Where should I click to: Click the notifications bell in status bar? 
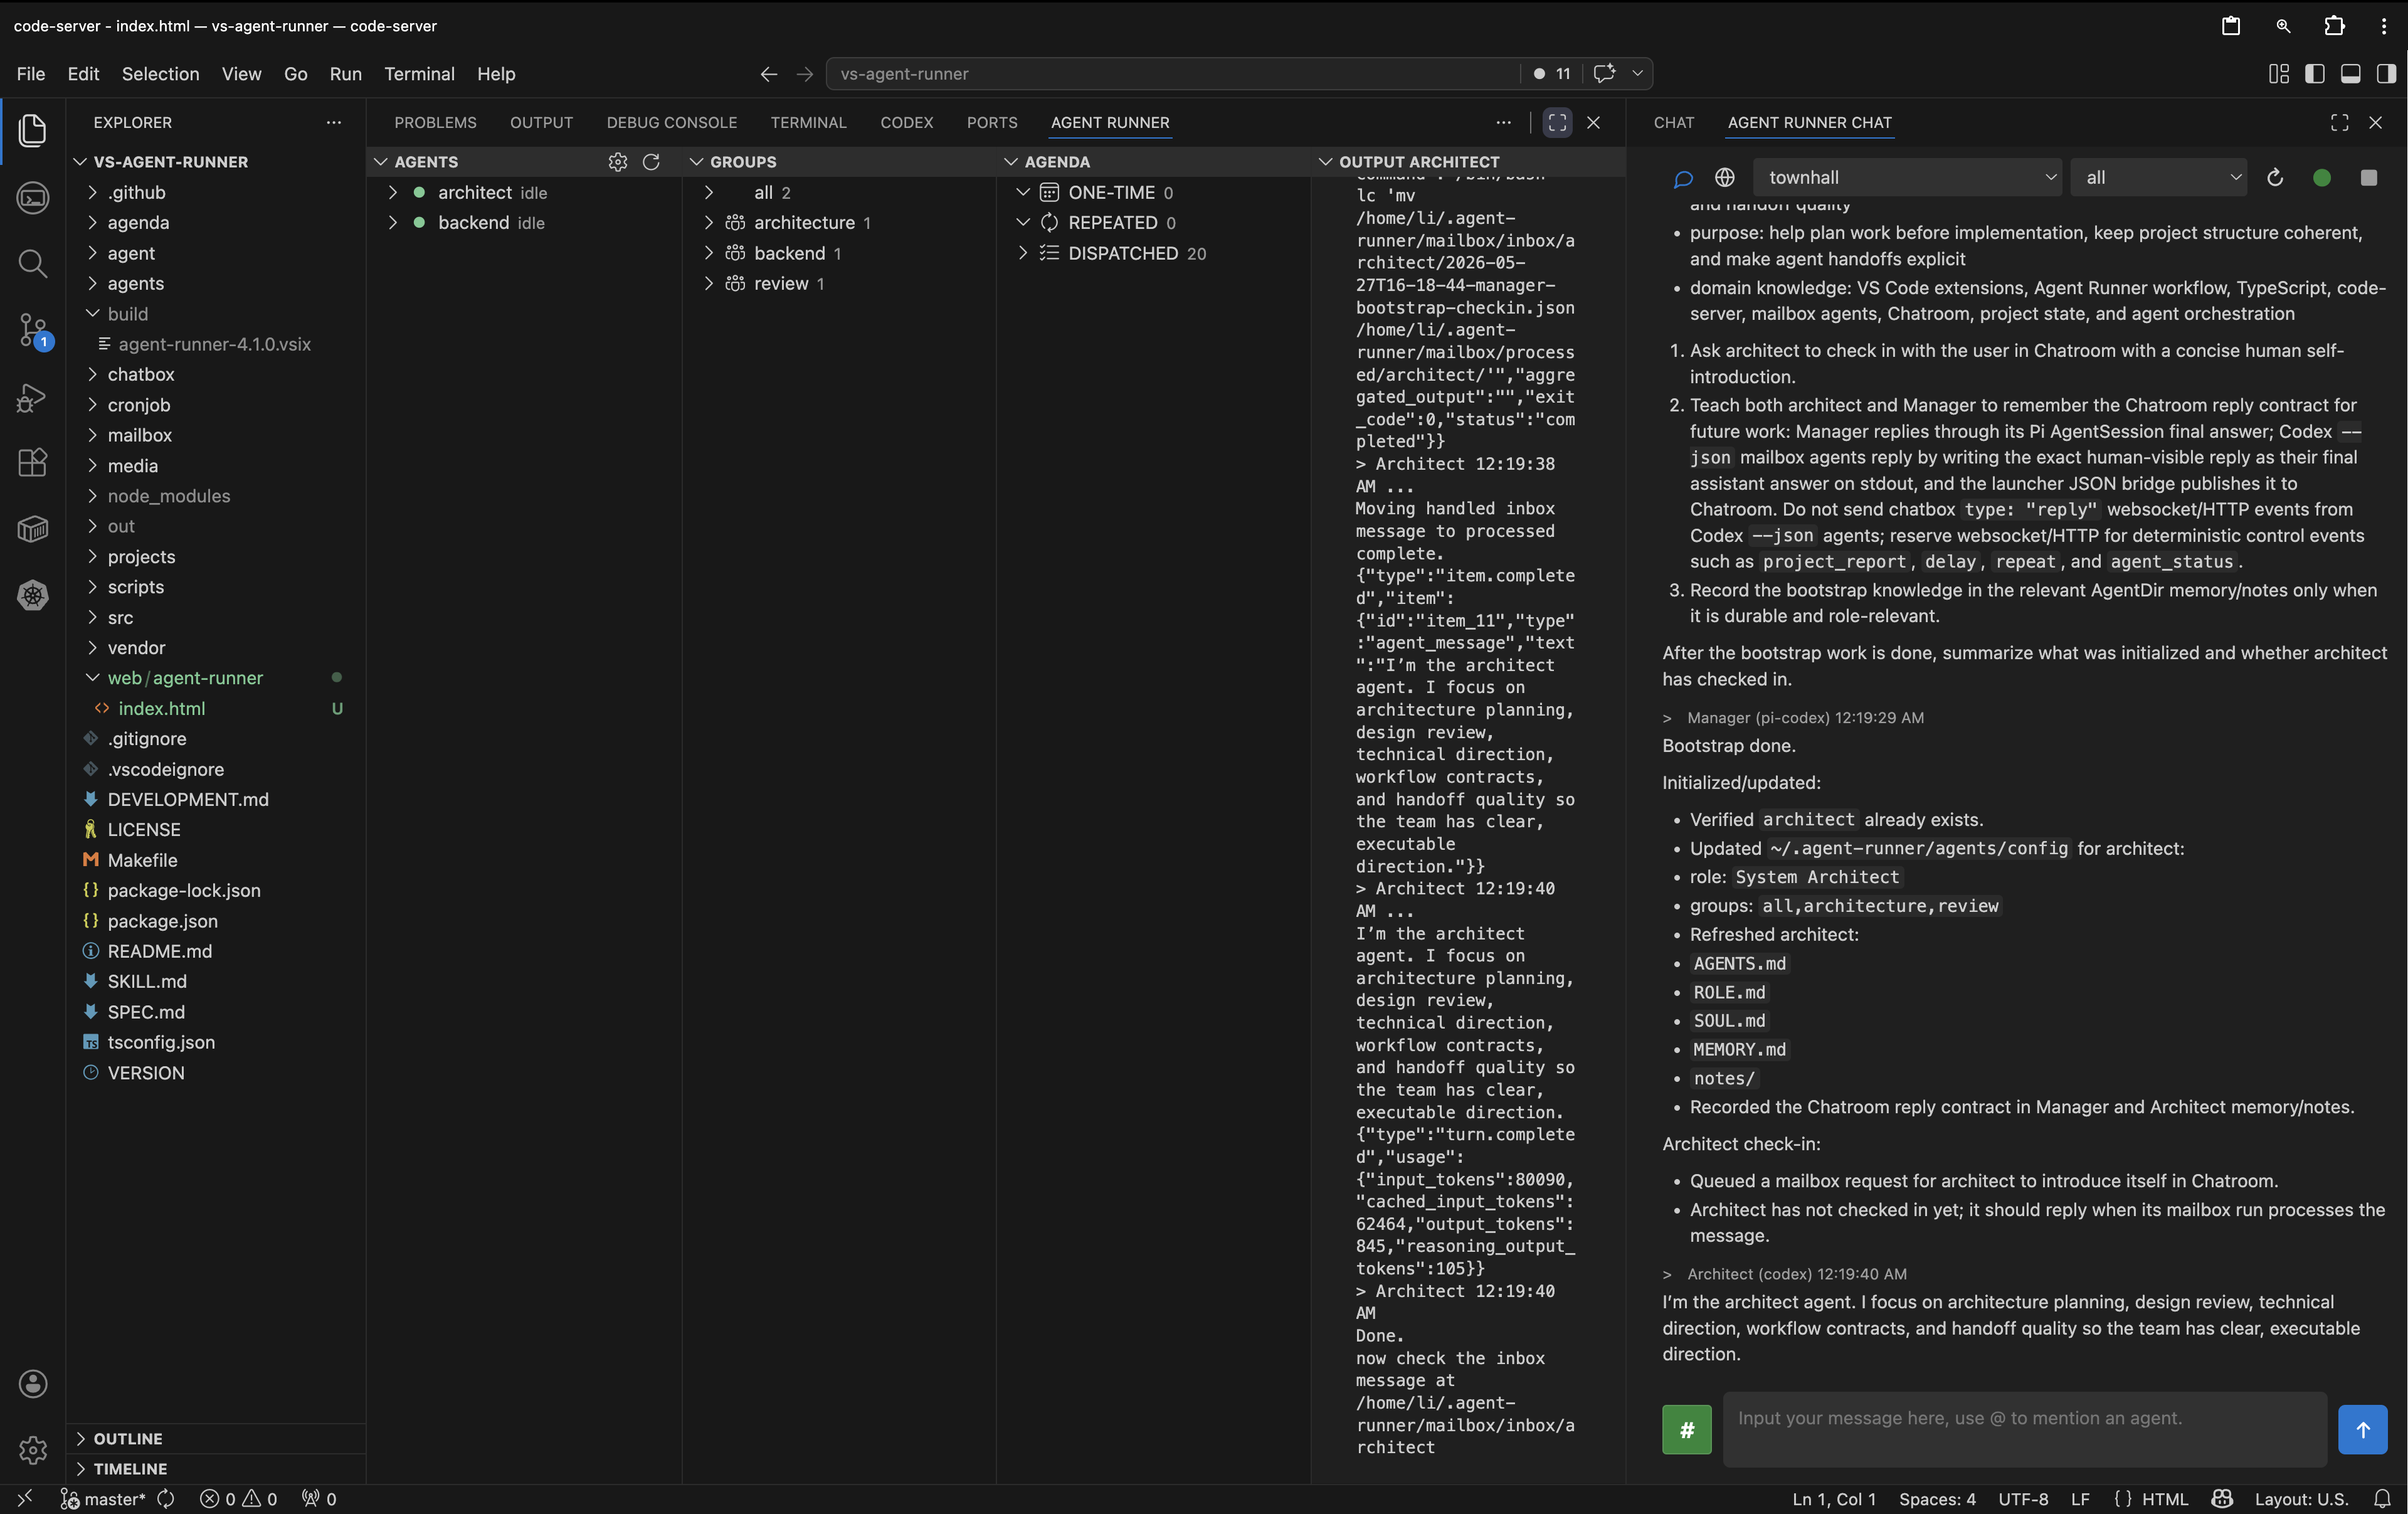(2383, 1499)
